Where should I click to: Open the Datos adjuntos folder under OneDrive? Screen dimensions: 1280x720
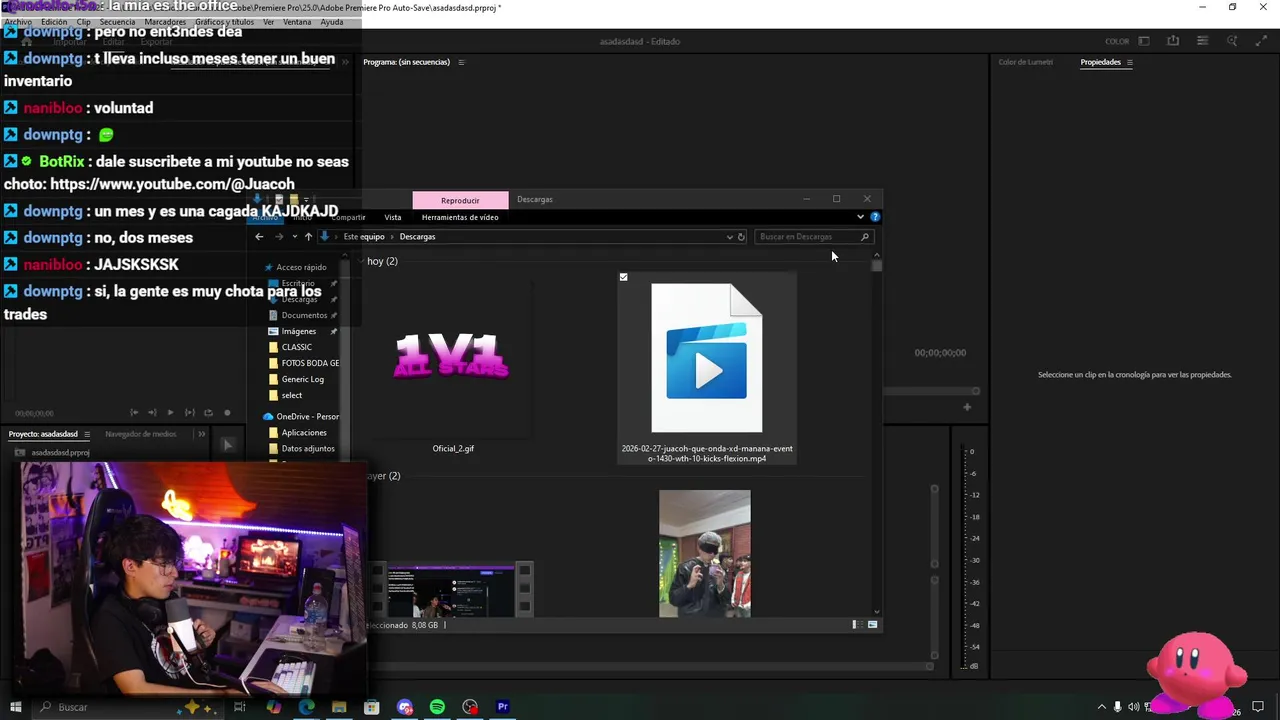307,448
